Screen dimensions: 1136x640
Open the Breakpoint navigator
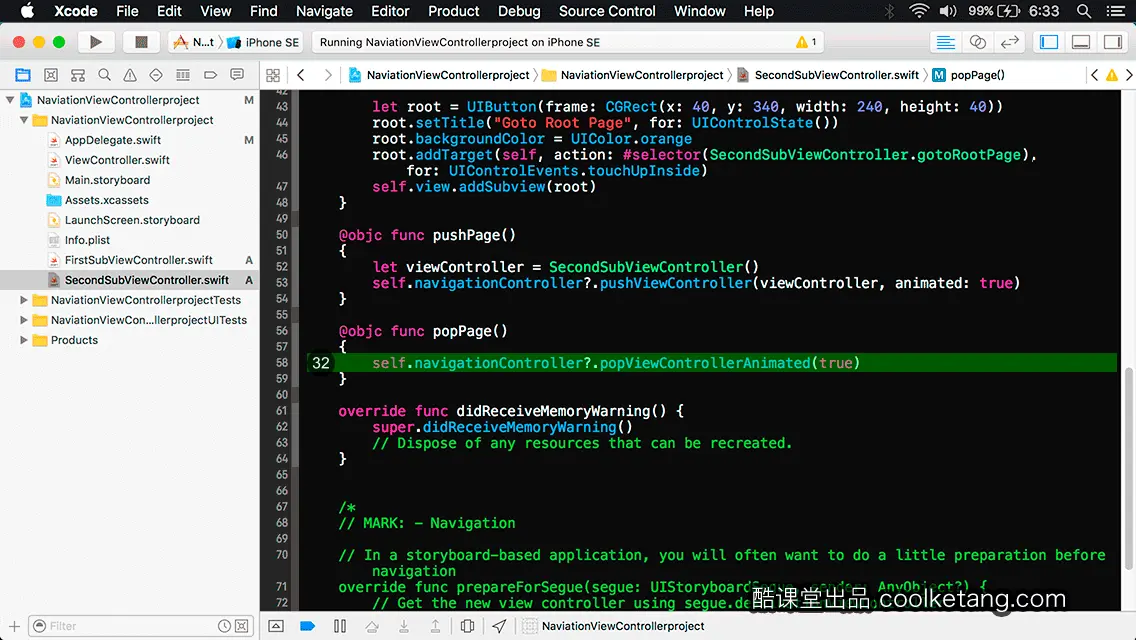pyautogui.click(x=210, y=75)
